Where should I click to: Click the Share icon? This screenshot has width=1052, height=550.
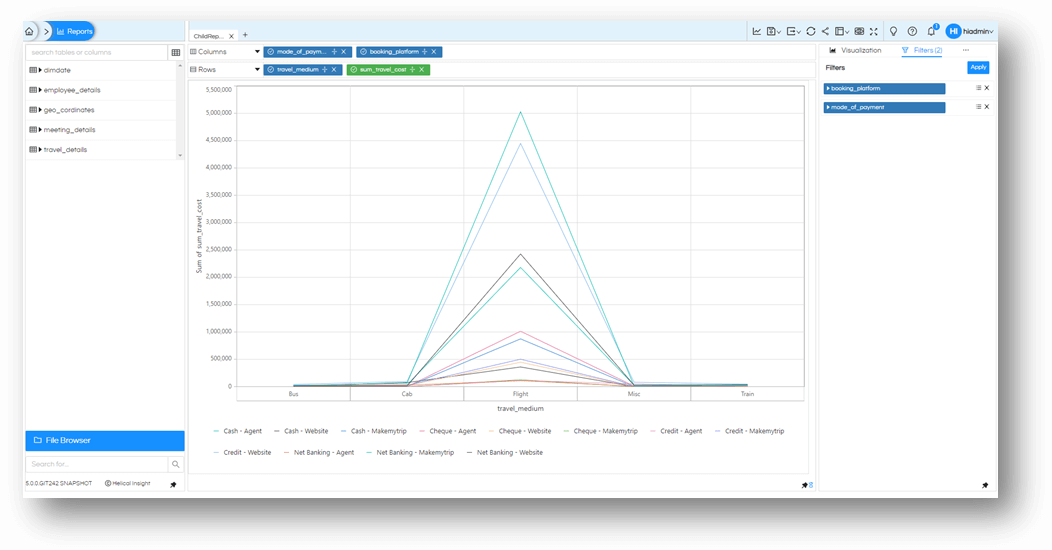825,31
